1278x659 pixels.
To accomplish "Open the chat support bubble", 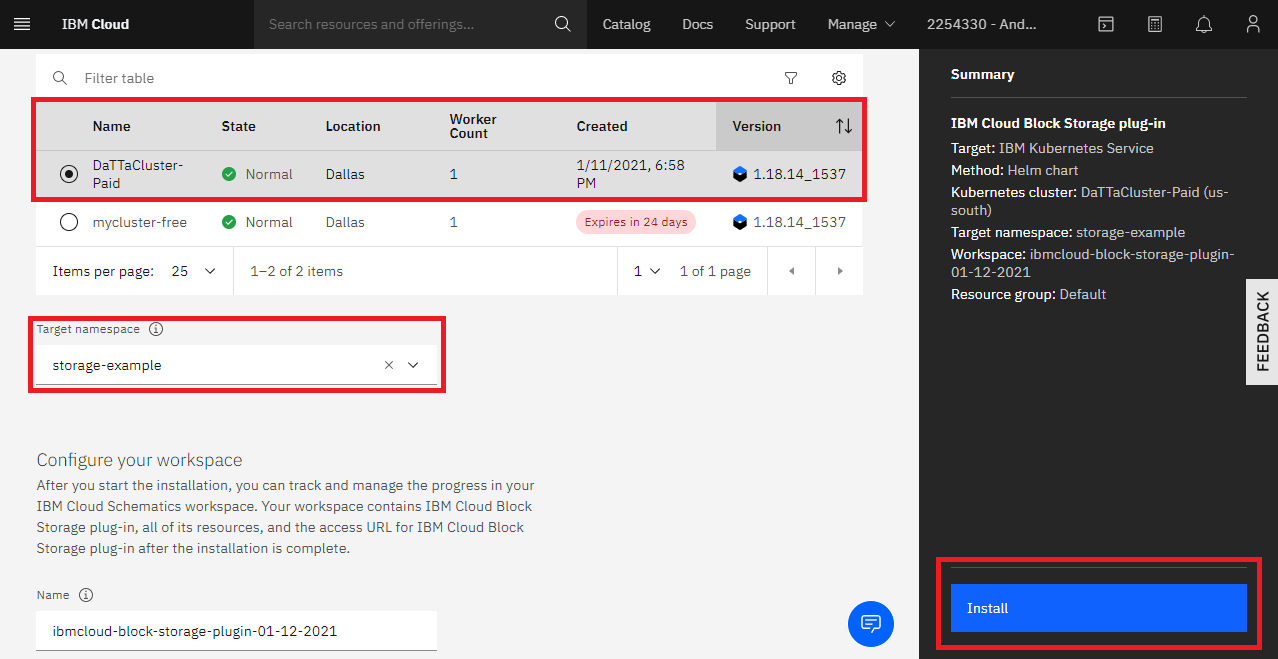I will tap(871, 623).
